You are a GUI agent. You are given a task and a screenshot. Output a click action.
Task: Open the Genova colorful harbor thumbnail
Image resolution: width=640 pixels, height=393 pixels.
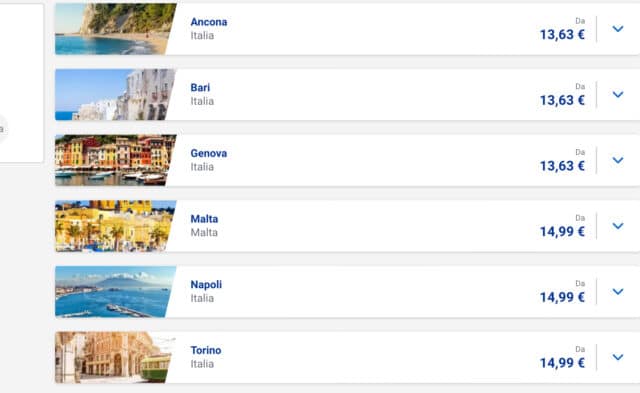coord(116,160)
